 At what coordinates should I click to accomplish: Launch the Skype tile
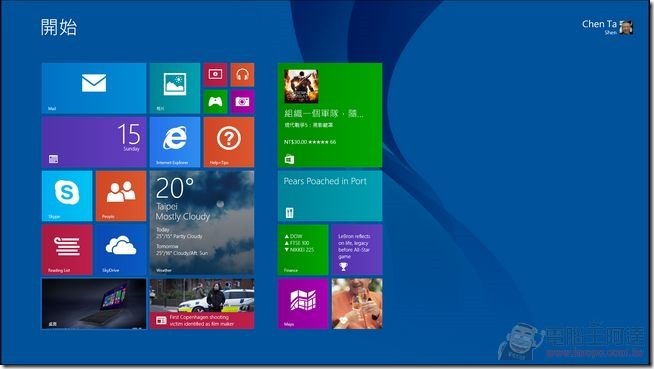click(x=67, y=196)
